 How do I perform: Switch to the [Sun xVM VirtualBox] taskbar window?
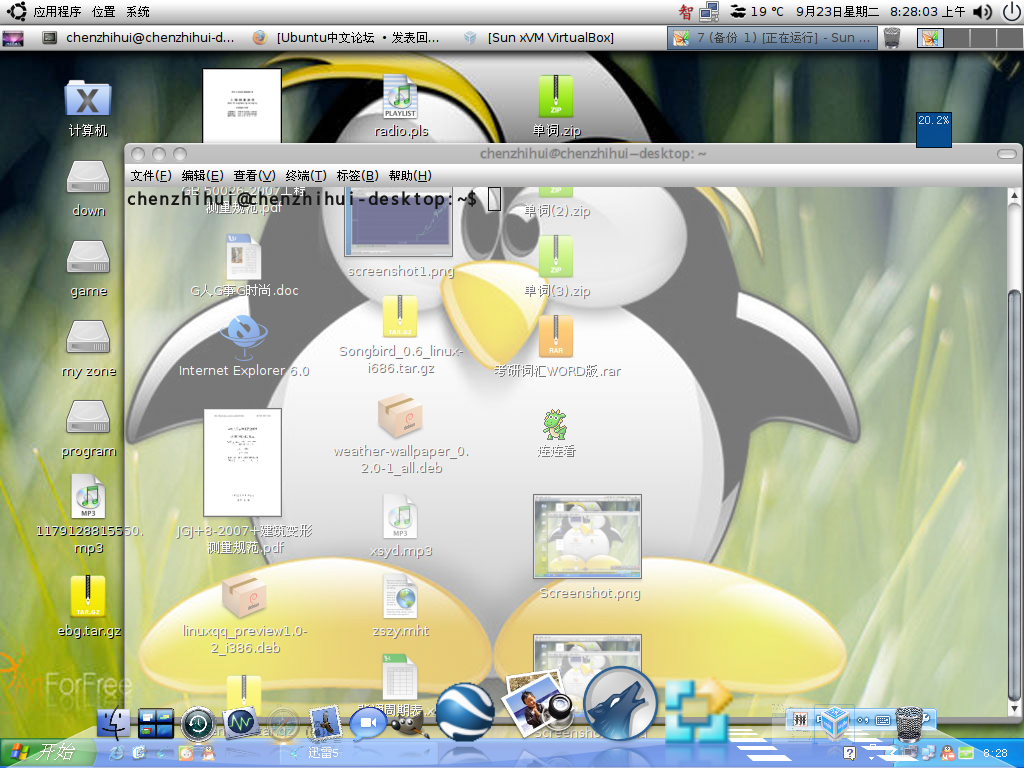click(x=539, y=38)
